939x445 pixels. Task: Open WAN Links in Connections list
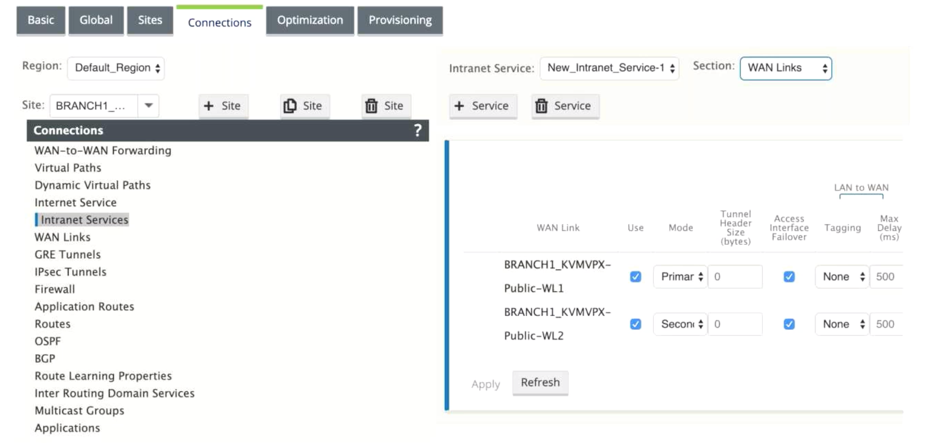tap(63, 237)
